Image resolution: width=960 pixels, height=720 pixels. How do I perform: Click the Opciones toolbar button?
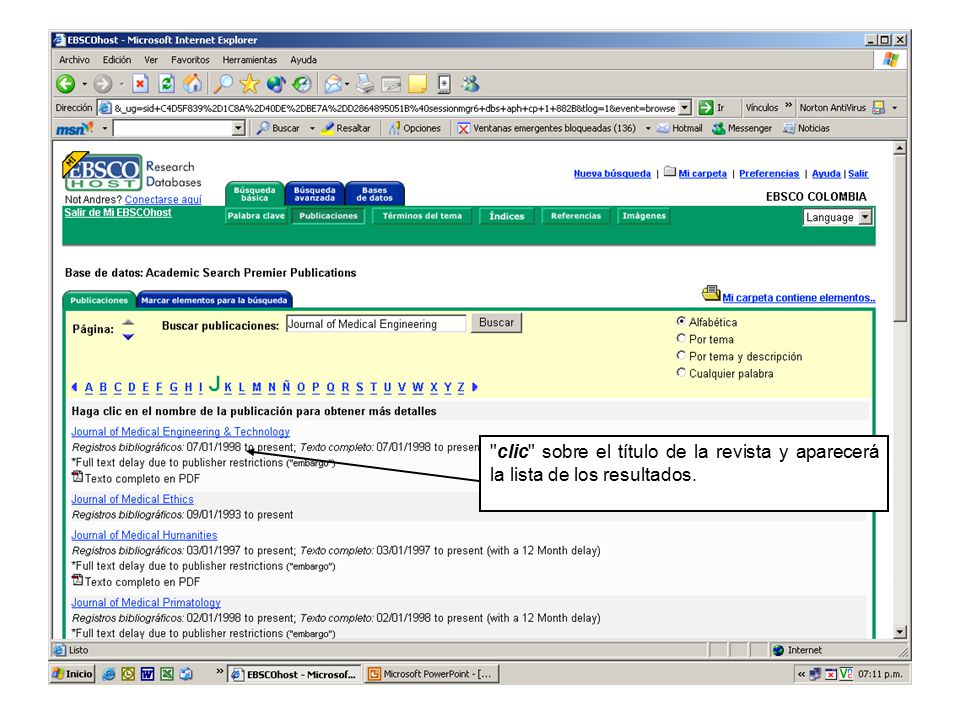coord(415,128)
